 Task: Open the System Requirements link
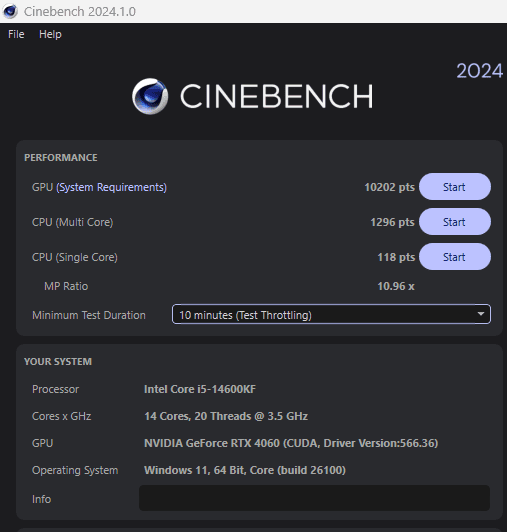(x=112, y=187)
